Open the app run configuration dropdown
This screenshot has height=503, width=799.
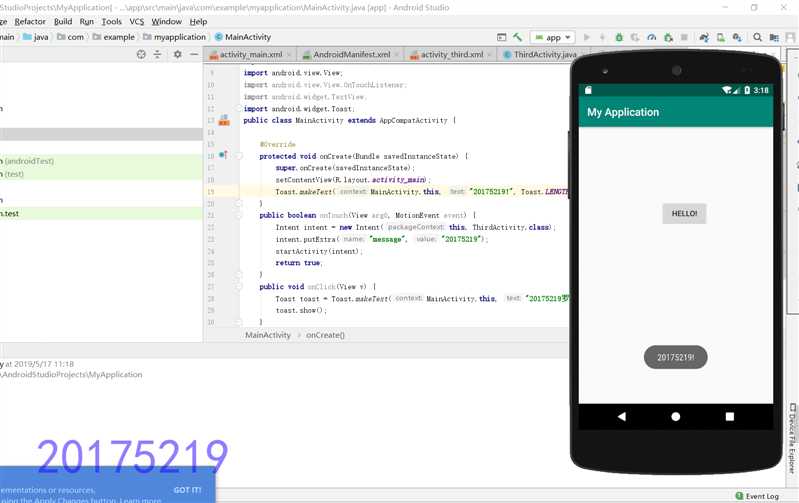(553, 37)
